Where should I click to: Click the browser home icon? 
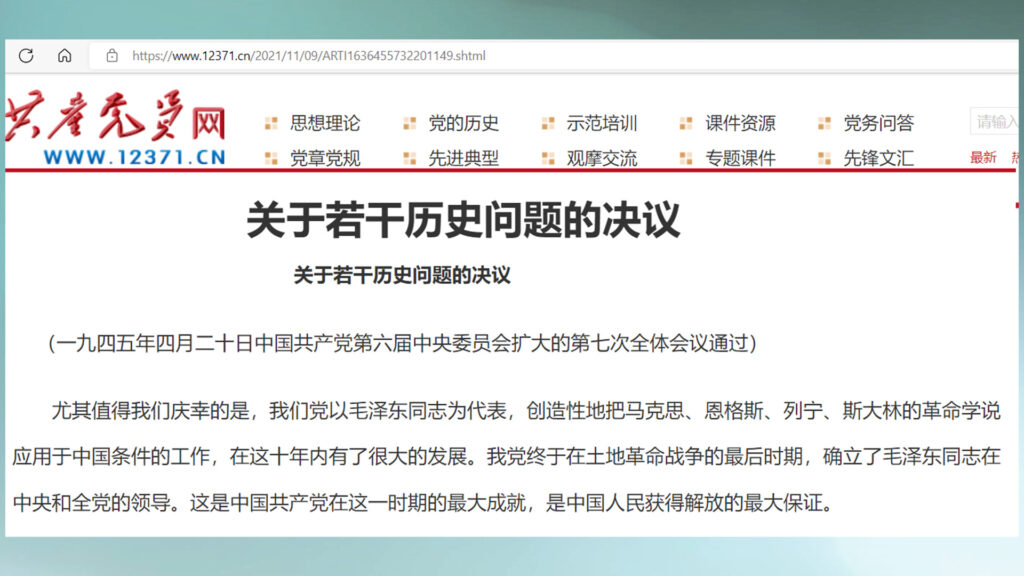[x=64, y=56]
